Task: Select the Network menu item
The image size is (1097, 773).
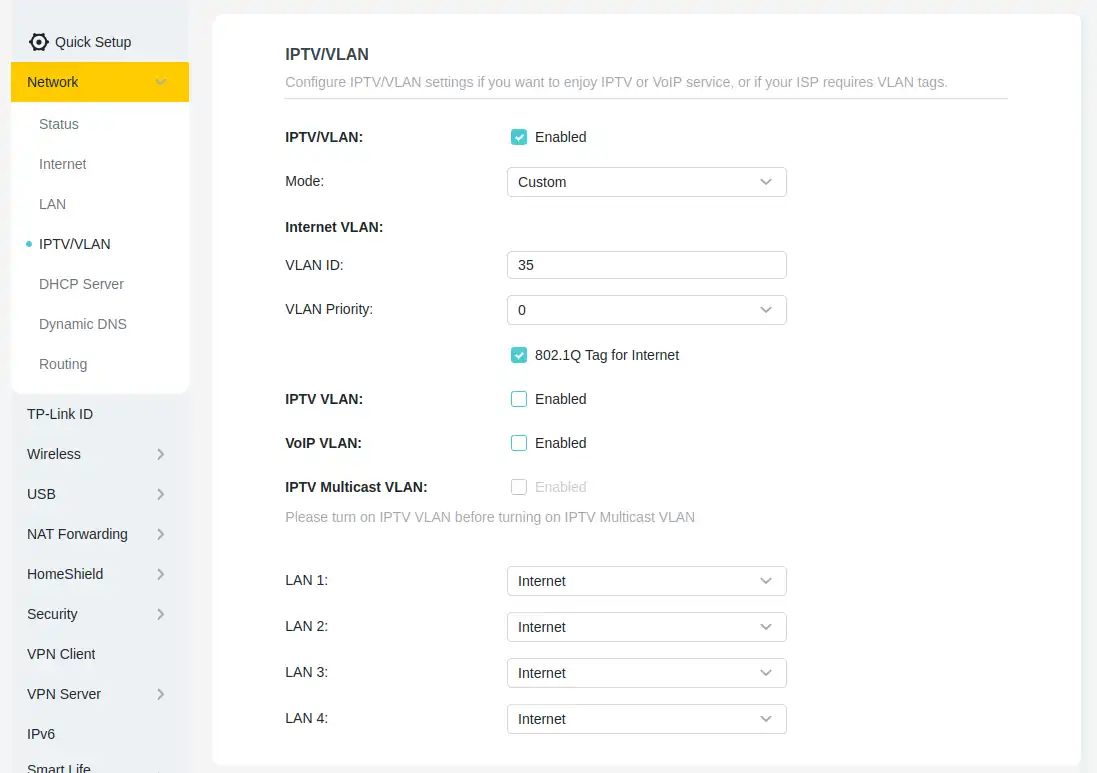Action: pos(99,82)
